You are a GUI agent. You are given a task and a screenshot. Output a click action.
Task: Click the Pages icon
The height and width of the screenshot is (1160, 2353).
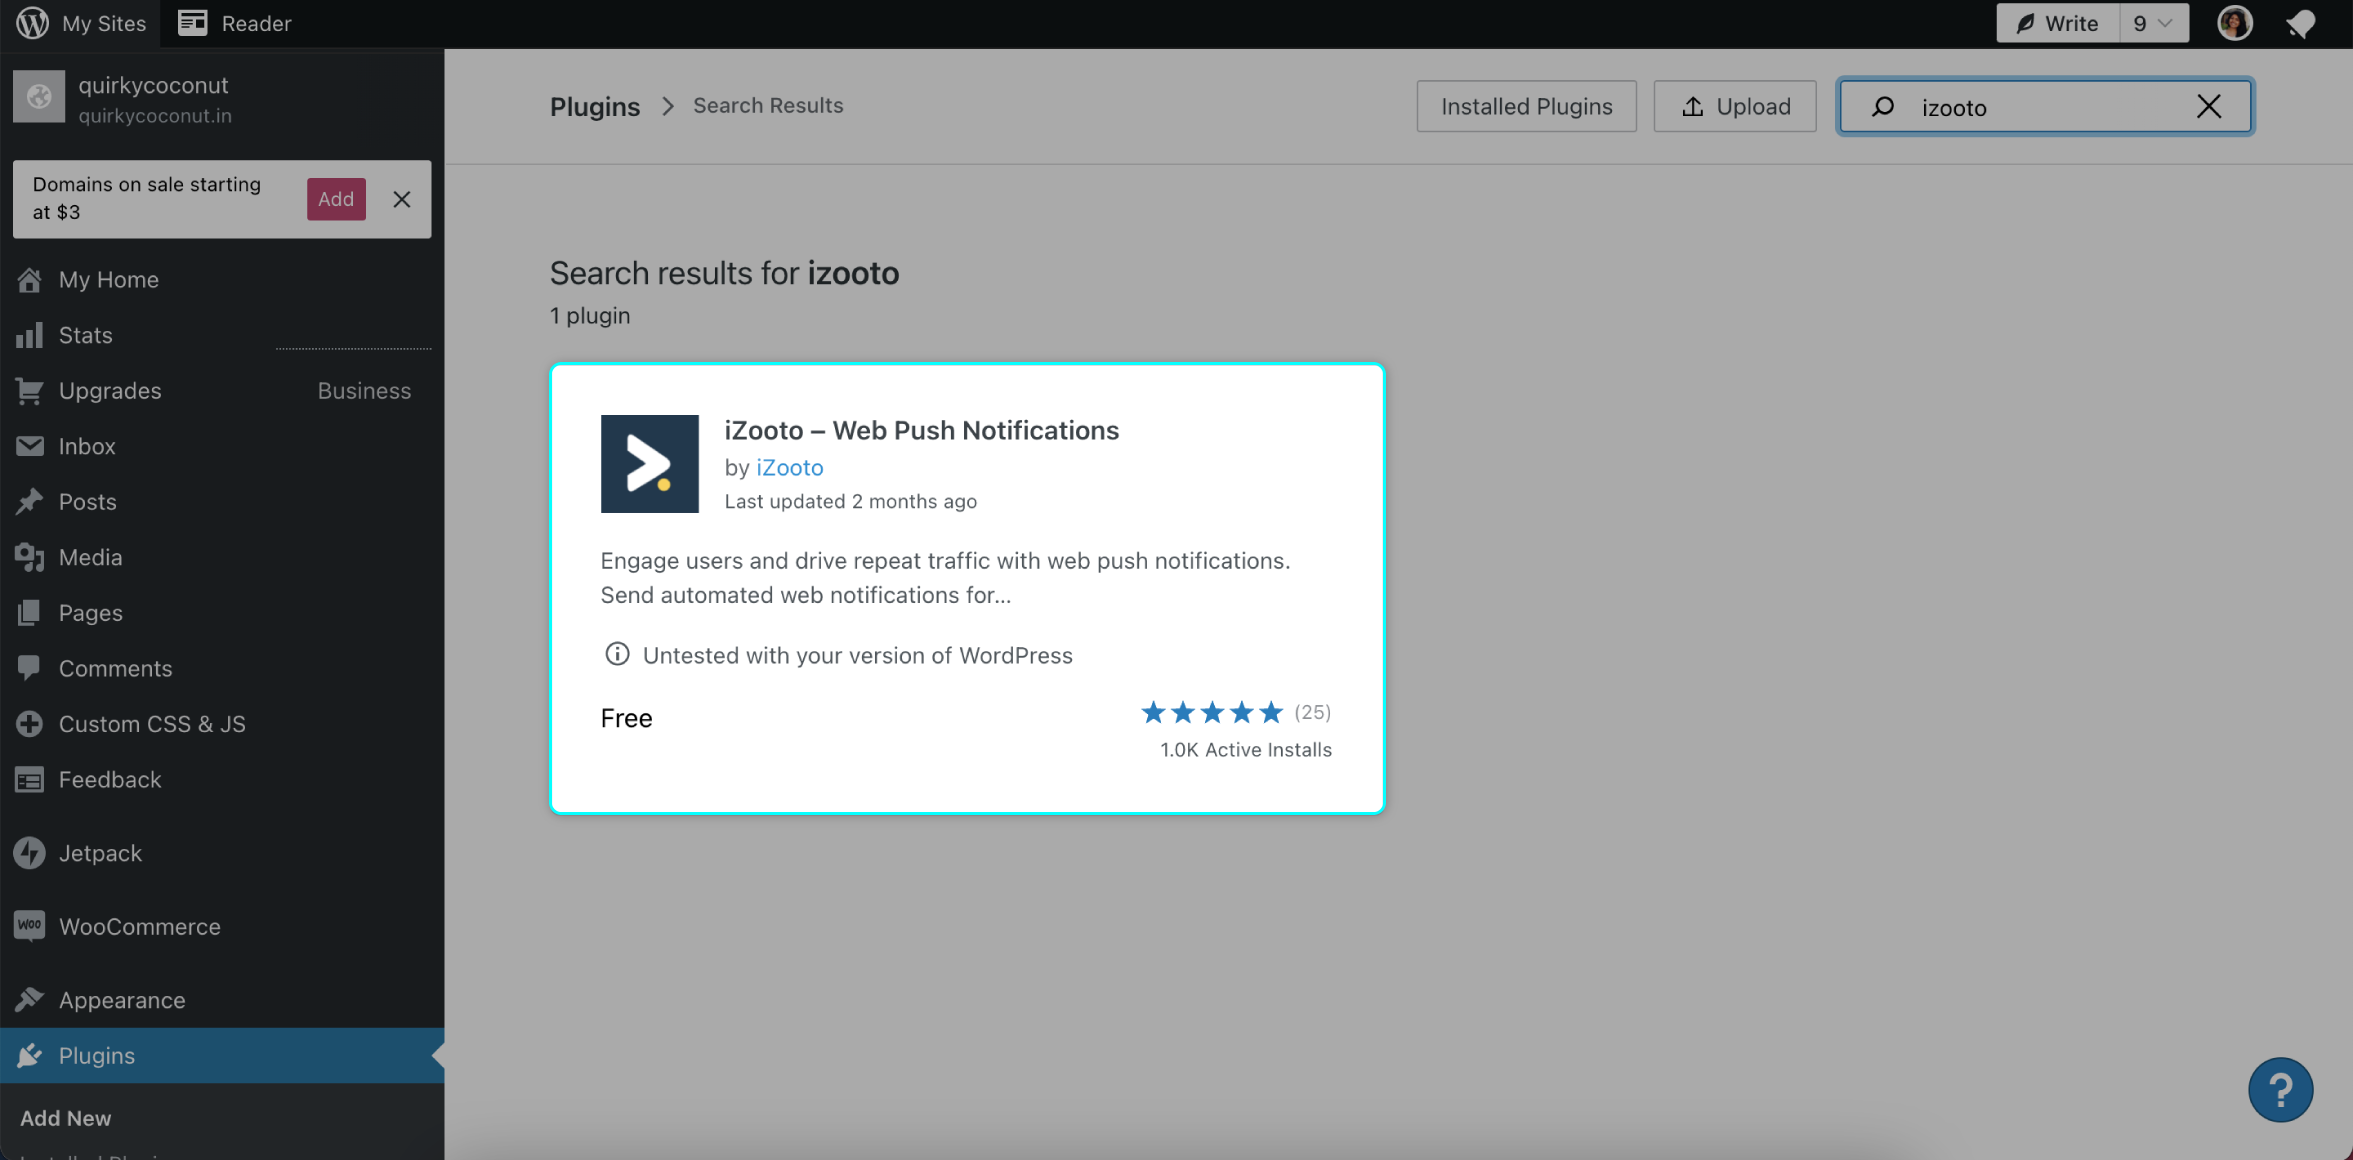(x=30, y=613)
